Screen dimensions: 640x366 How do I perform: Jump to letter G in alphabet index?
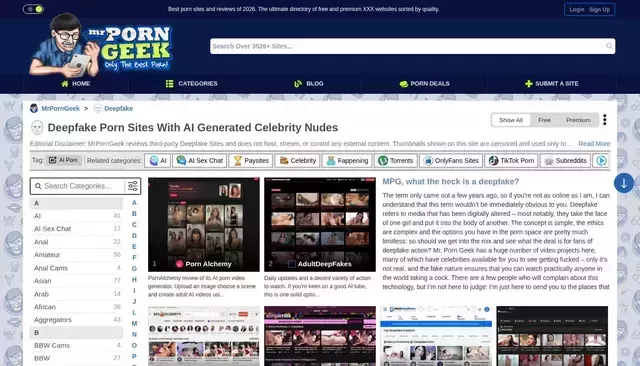click(x=134, y=269)
